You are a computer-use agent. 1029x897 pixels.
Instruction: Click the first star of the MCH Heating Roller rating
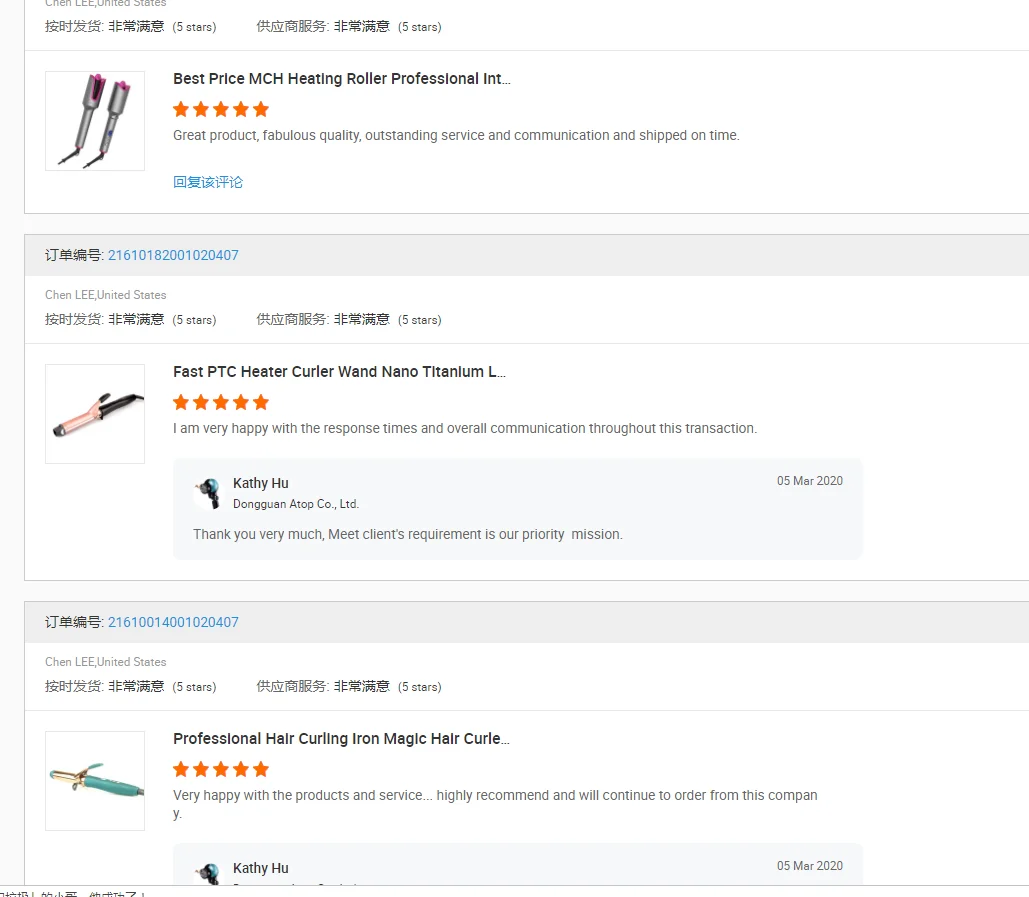tap(181, 109)
